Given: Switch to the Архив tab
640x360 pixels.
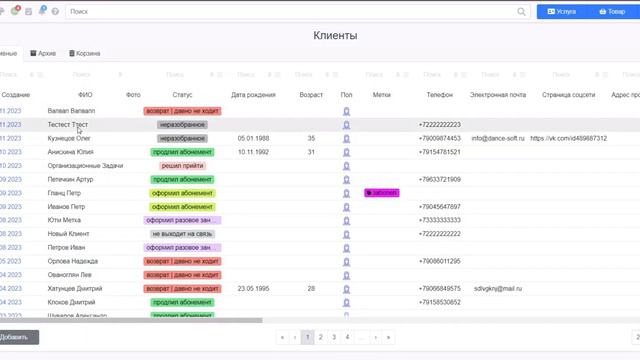Looking at the screenshot, I should (43, 53).
